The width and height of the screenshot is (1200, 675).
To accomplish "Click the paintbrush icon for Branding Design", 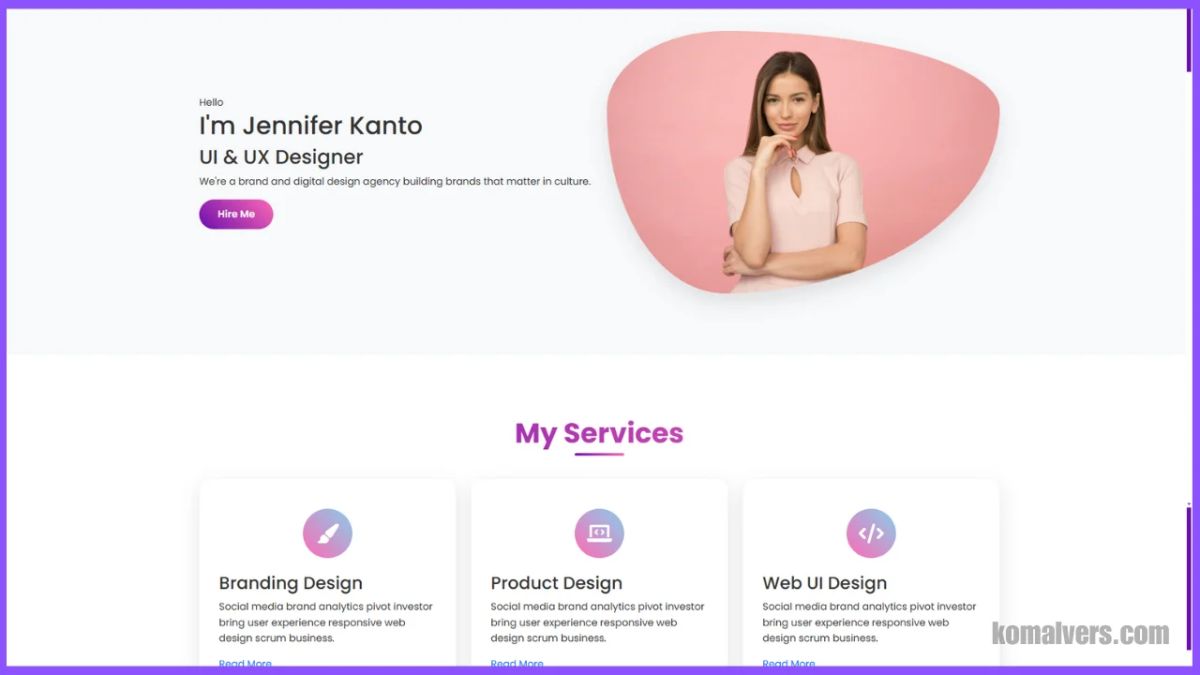I will 327,534.
